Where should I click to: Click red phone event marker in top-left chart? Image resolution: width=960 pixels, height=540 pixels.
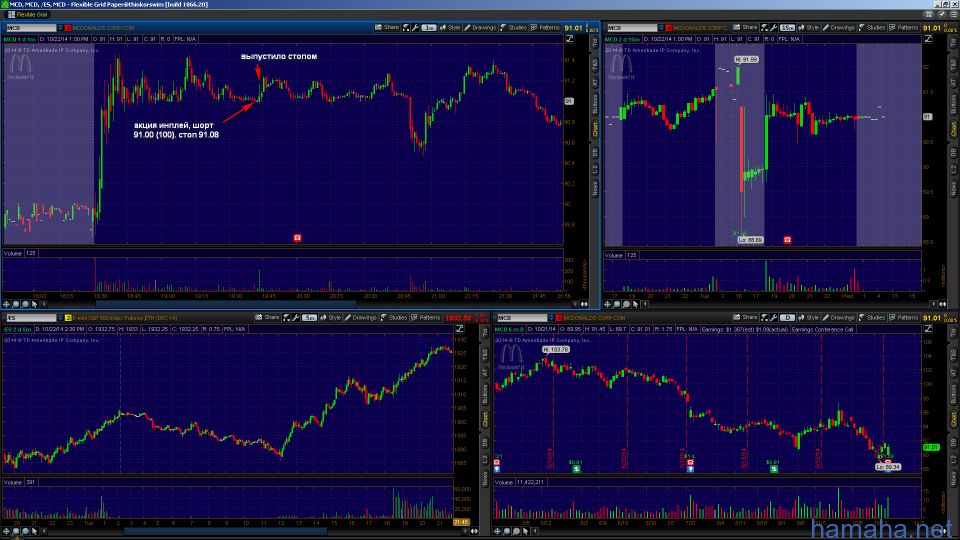tap(298, 238)
